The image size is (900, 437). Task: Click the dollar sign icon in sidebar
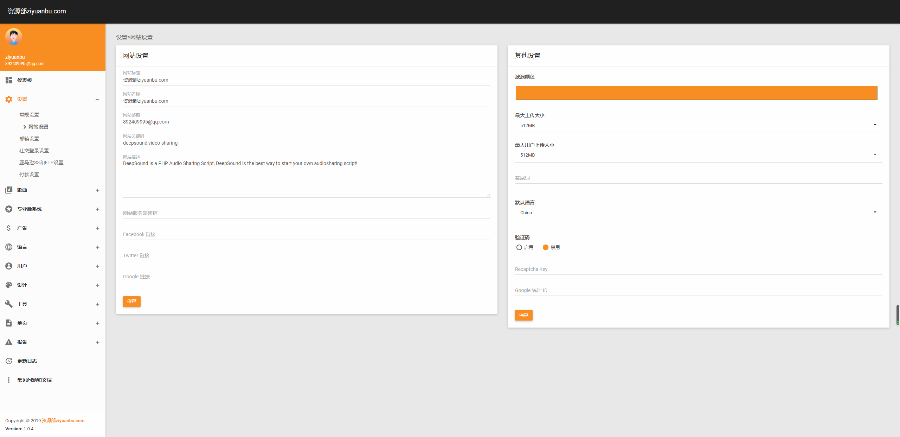point(9,228)
